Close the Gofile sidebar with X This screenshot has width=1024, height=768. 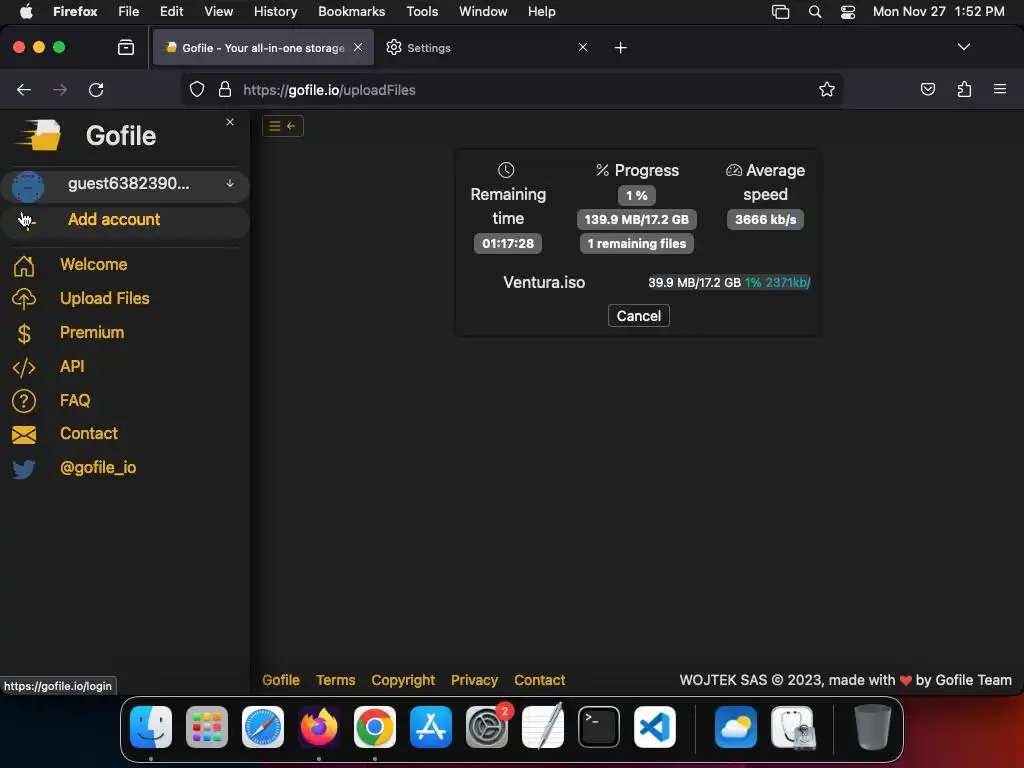pyautogui.click(x=230, y=122)
